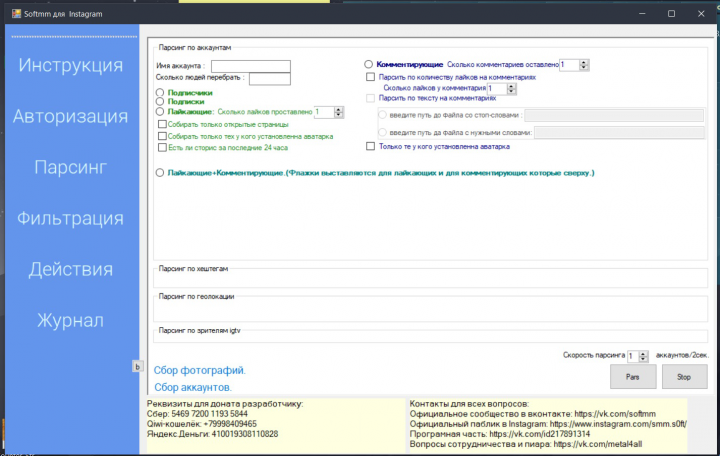This screenshot has width=720, height=456.
Task: Click the Парсинг по аккаунтам group label
Action: coord(195,47)
